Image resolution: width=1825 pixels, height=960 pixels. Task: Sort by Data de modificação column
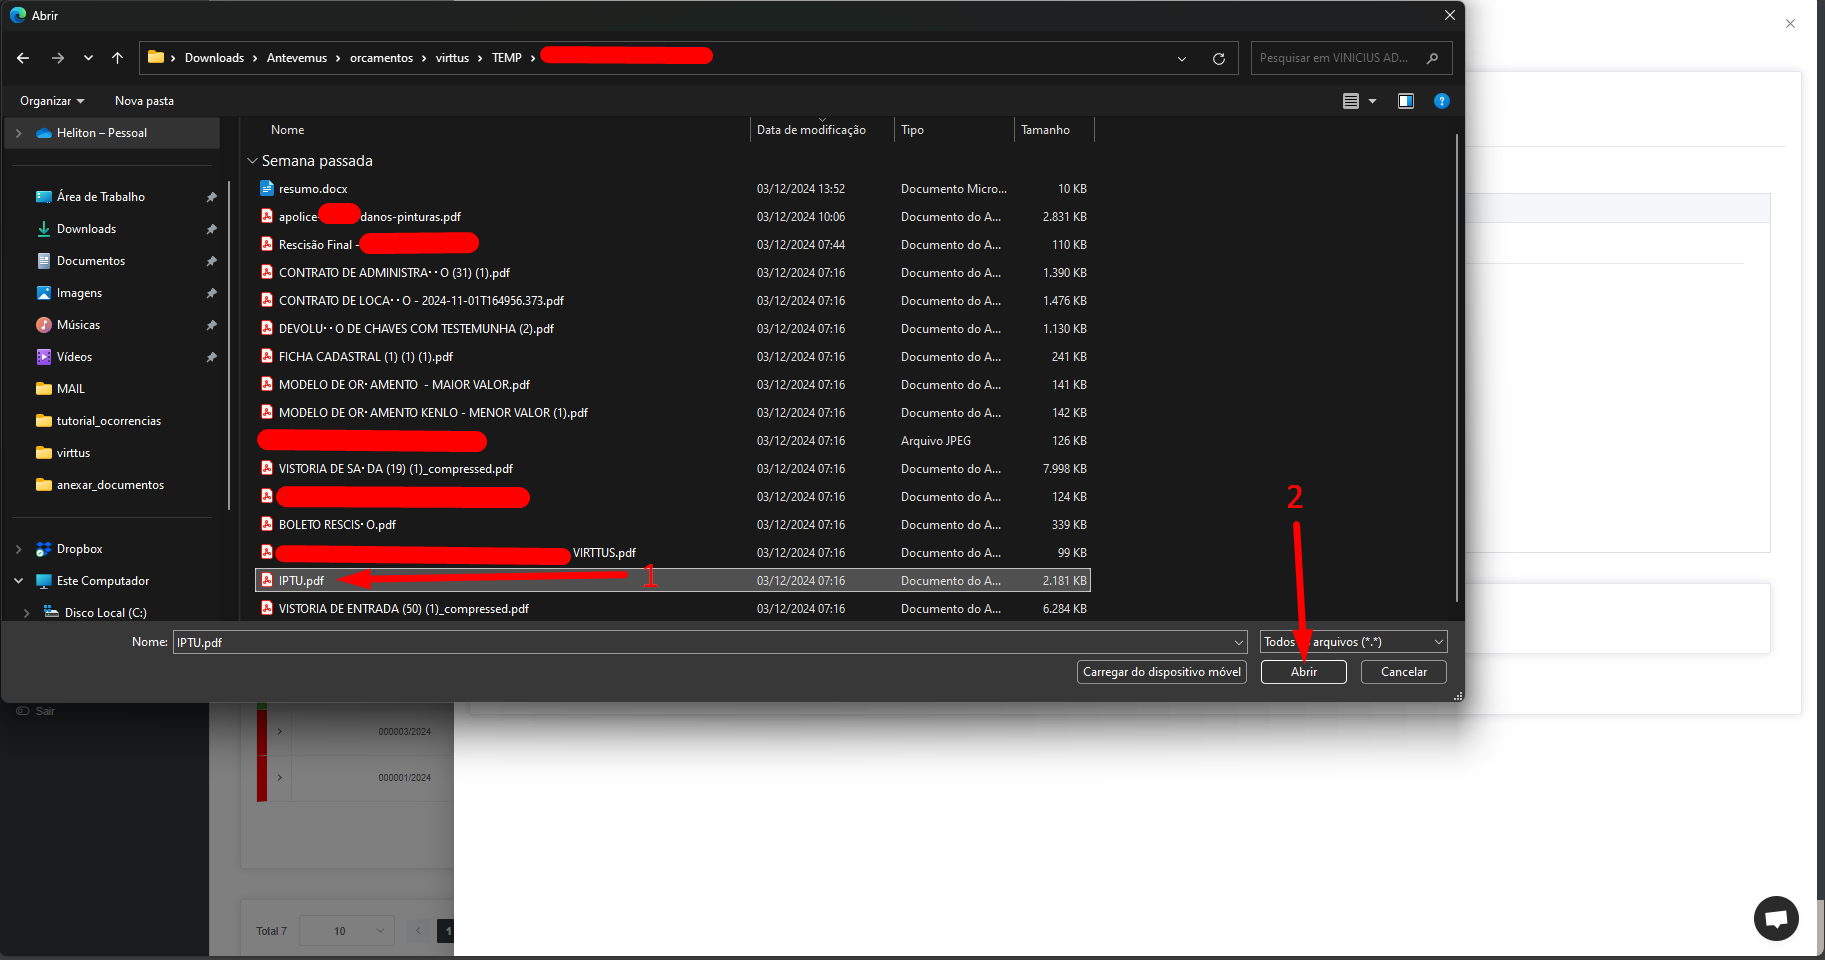[x=811, y=130]
